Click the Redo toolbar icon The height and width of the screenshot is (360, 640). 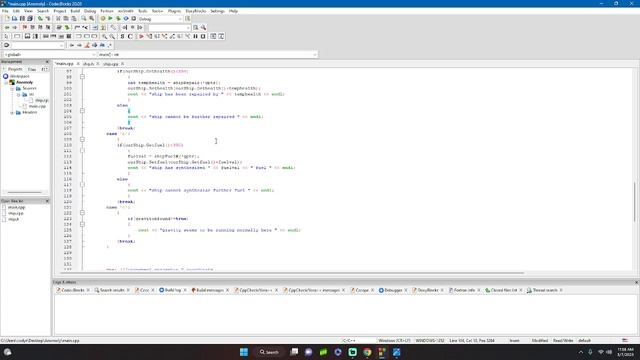point(48,19)
